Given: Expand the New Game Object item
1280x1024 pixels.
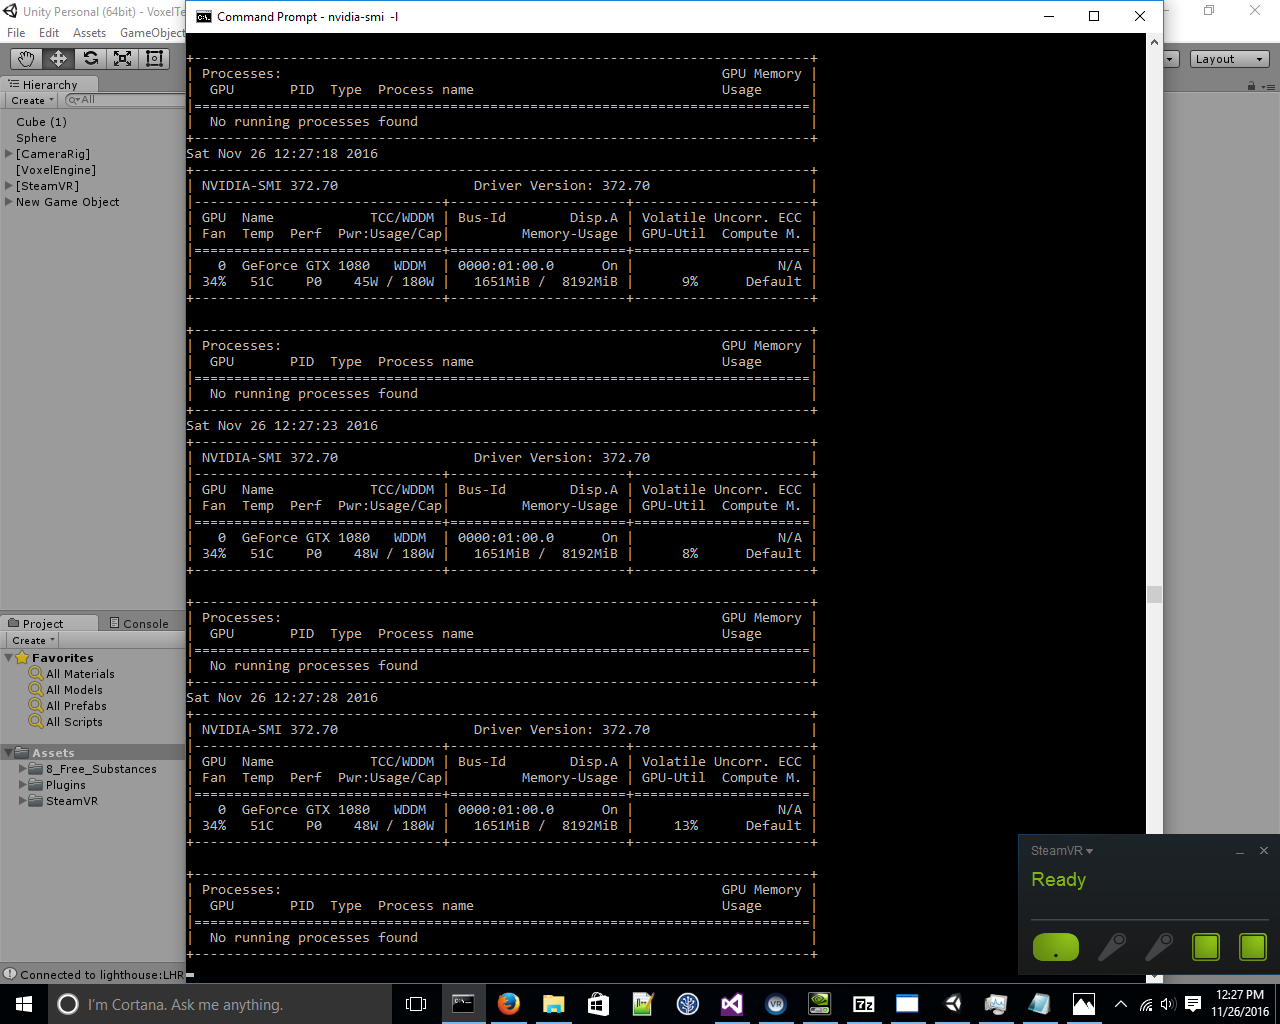Looking at the screenshot, I should click(x=9, y=202).
